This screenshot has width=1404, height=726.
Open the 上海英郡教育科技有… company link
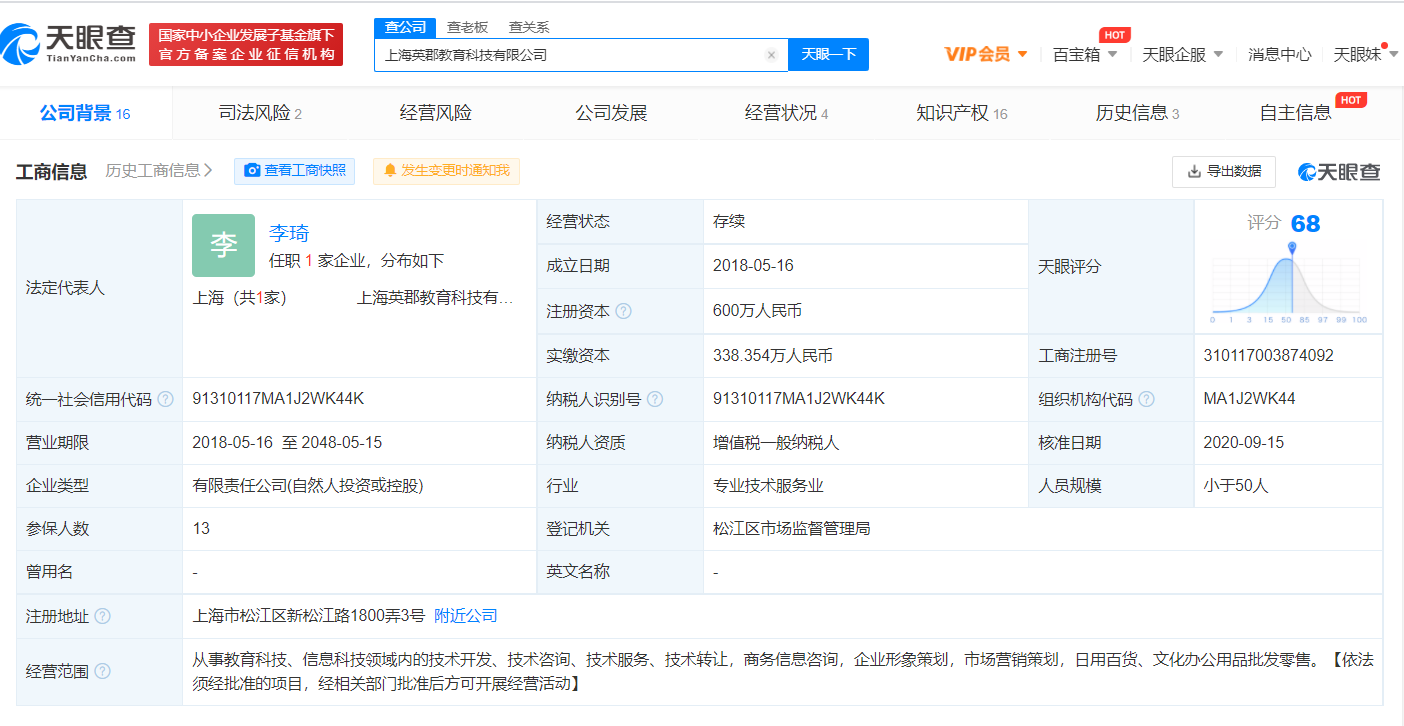(435, 298)
